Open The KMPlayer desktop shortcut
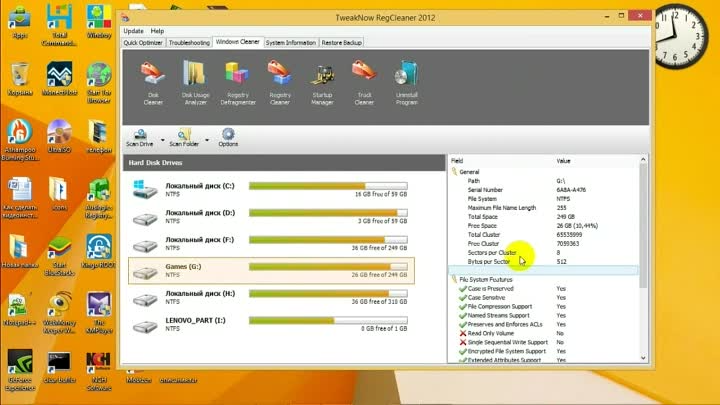The image size is (720, 405). point(99,312)
